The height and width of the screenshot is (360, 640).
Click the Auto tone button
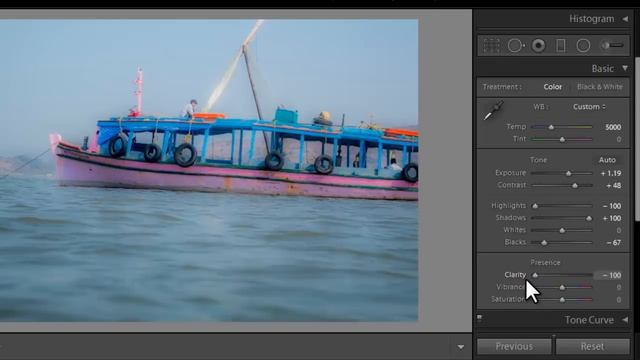tap(607, 160)
